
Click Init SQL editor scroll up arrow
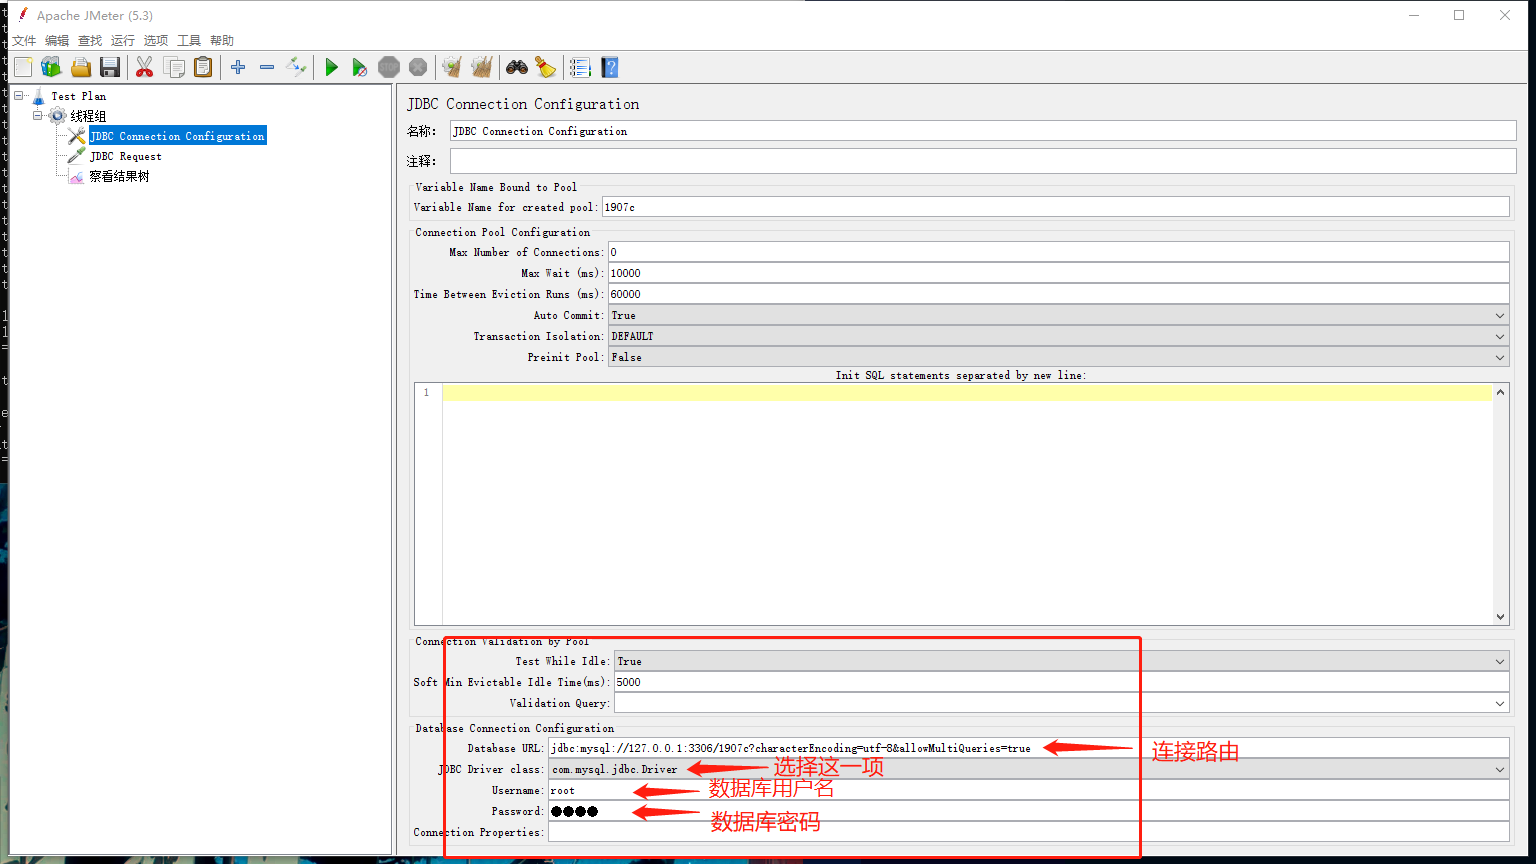(1500, 392)
